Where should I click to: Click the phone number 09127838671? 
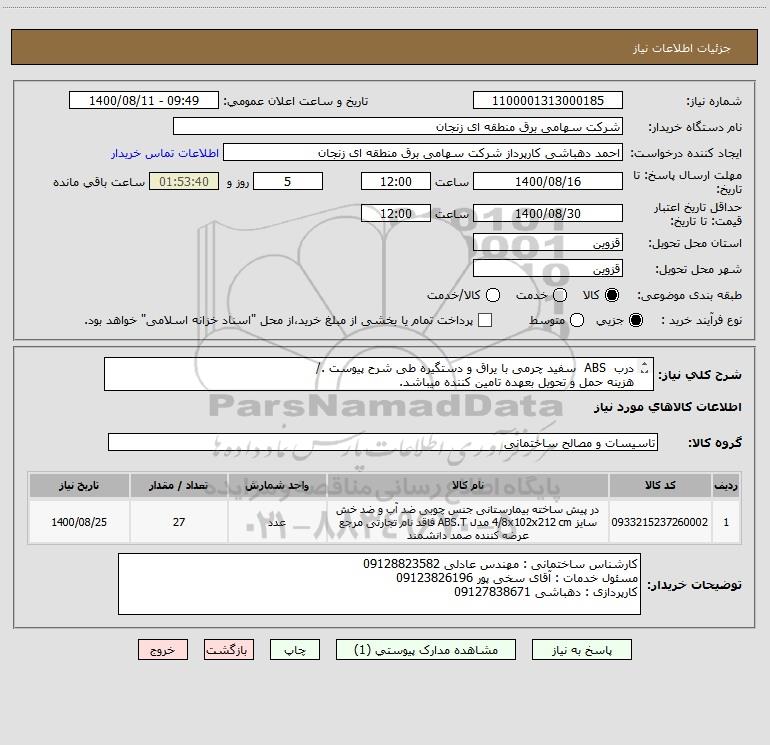click(x=492, y=592)
